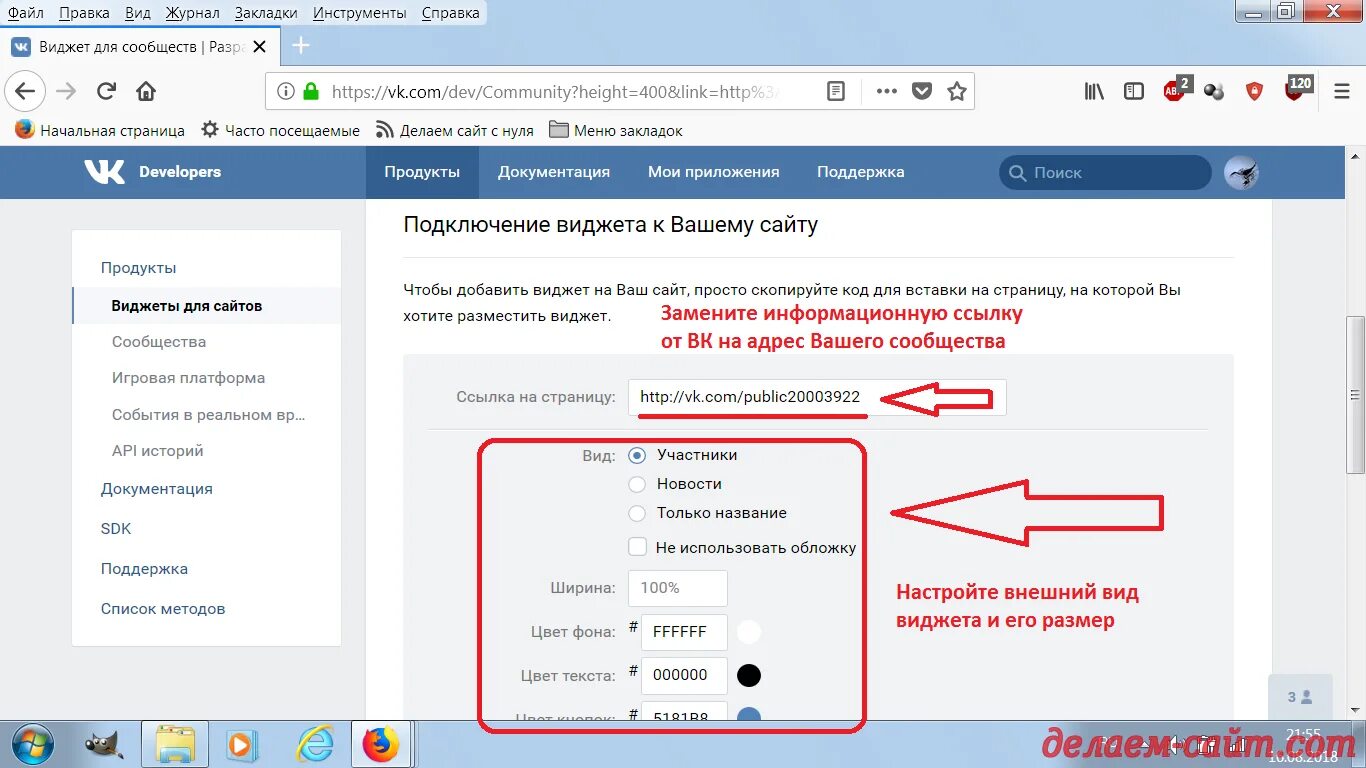This screenshot has height=768, width=1366.
Task: Save page to Pocket icon
Action: click(922, 91)
